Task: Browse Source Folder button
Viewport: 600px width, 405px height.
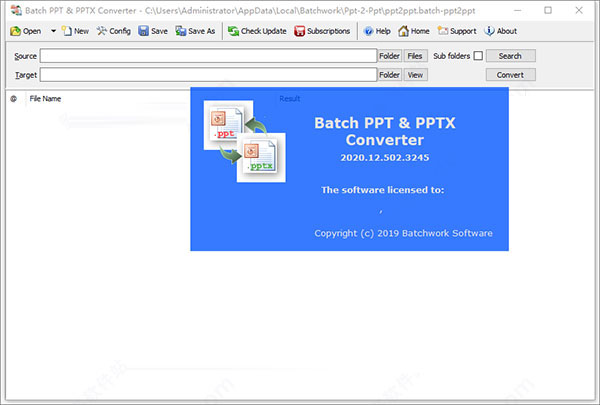Action: point(390,56)
